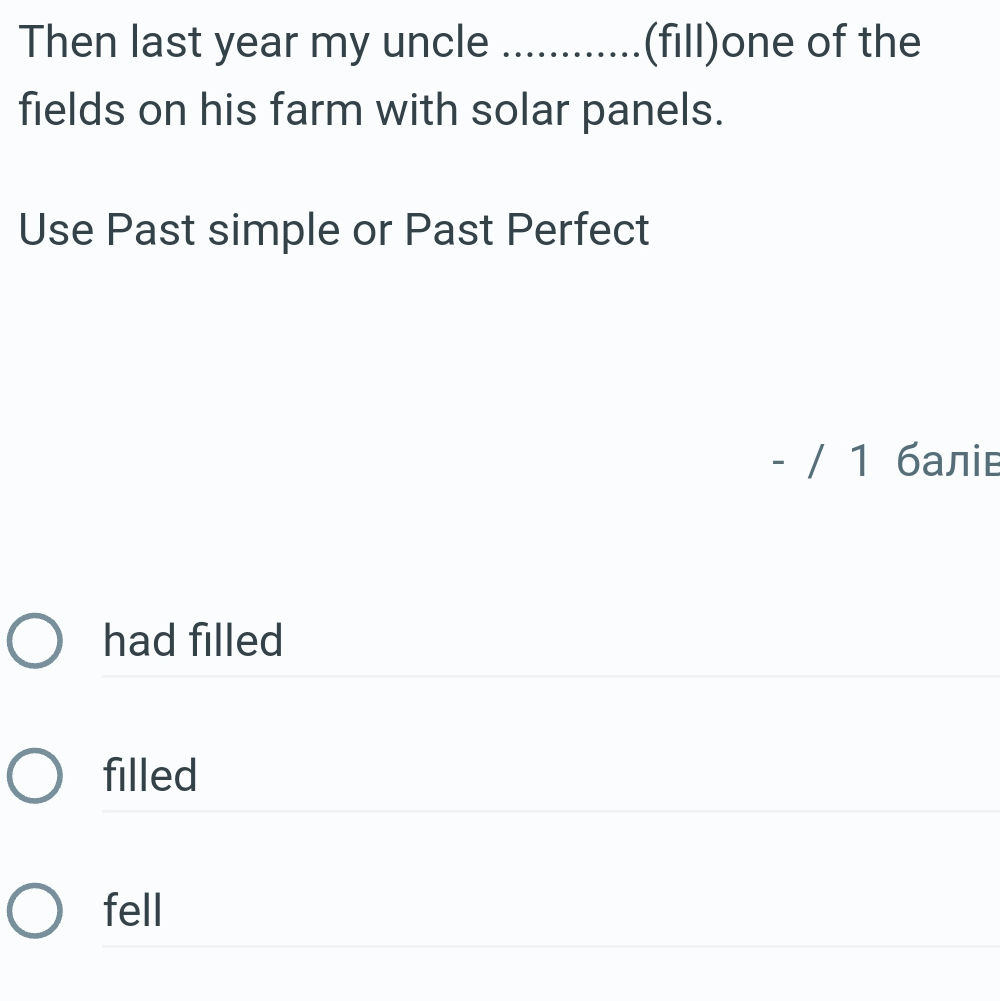1000x1001 pixels.
Task: Click the "had filled" answer label text
Action: 193,641
